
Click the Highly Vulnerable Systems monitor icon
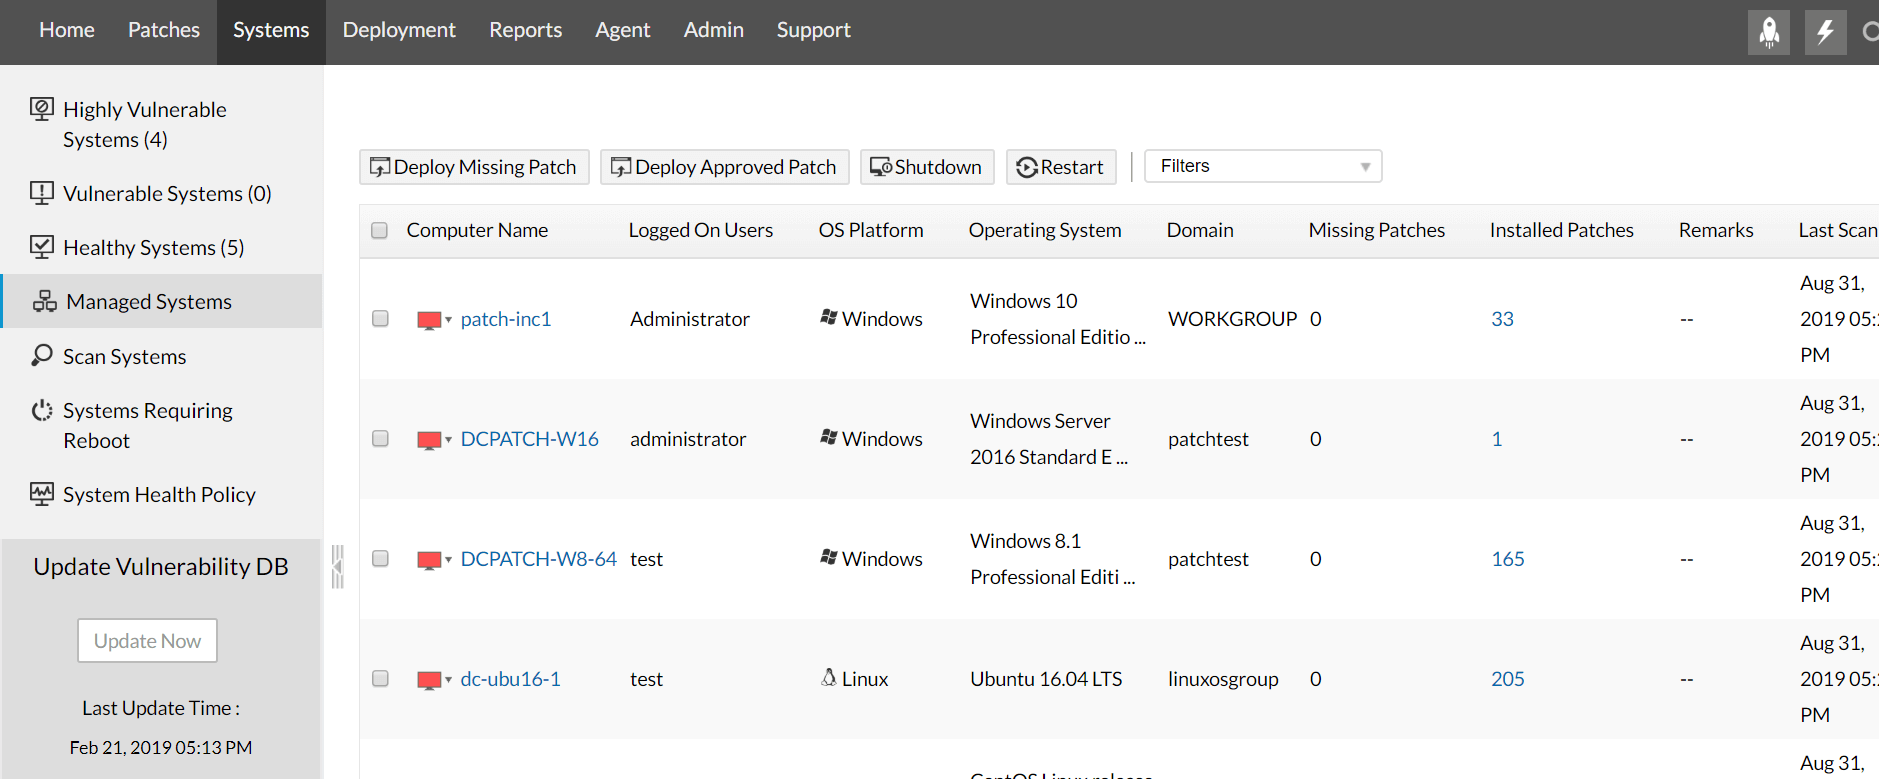tap(42, 109)
